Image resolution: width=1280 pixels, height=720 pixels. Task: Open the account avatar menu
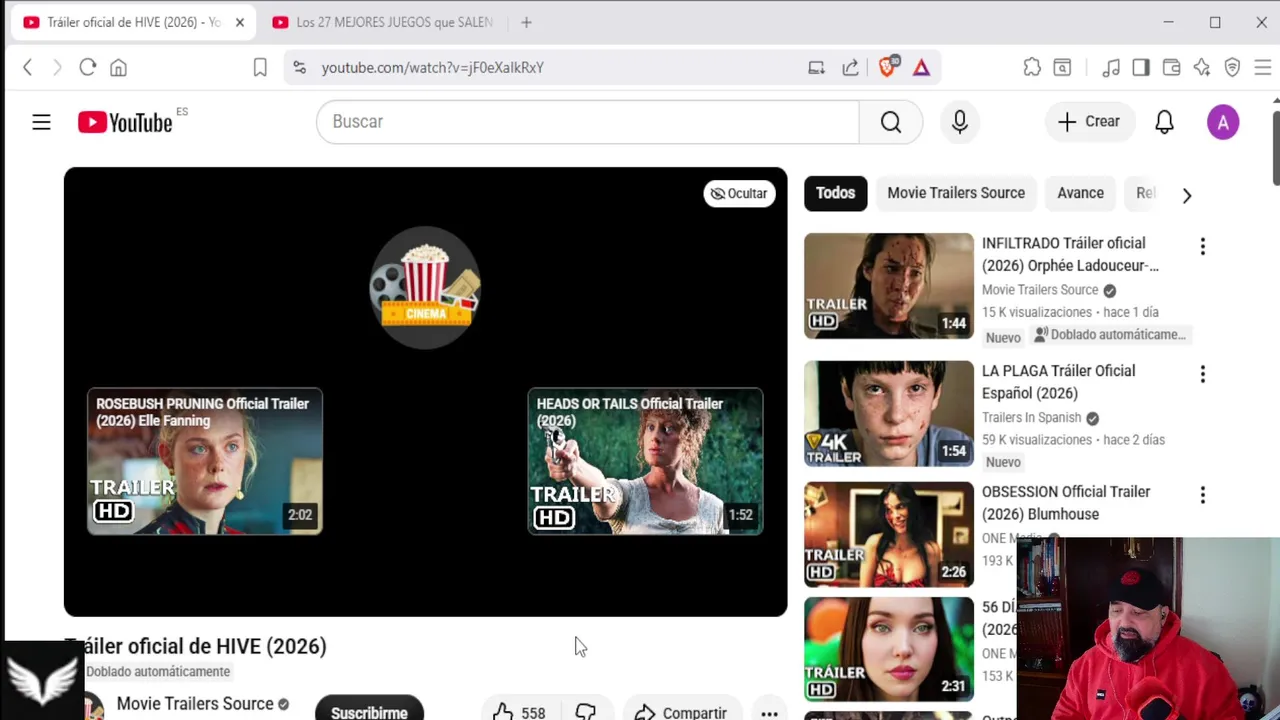click(x=1222, y=122)
